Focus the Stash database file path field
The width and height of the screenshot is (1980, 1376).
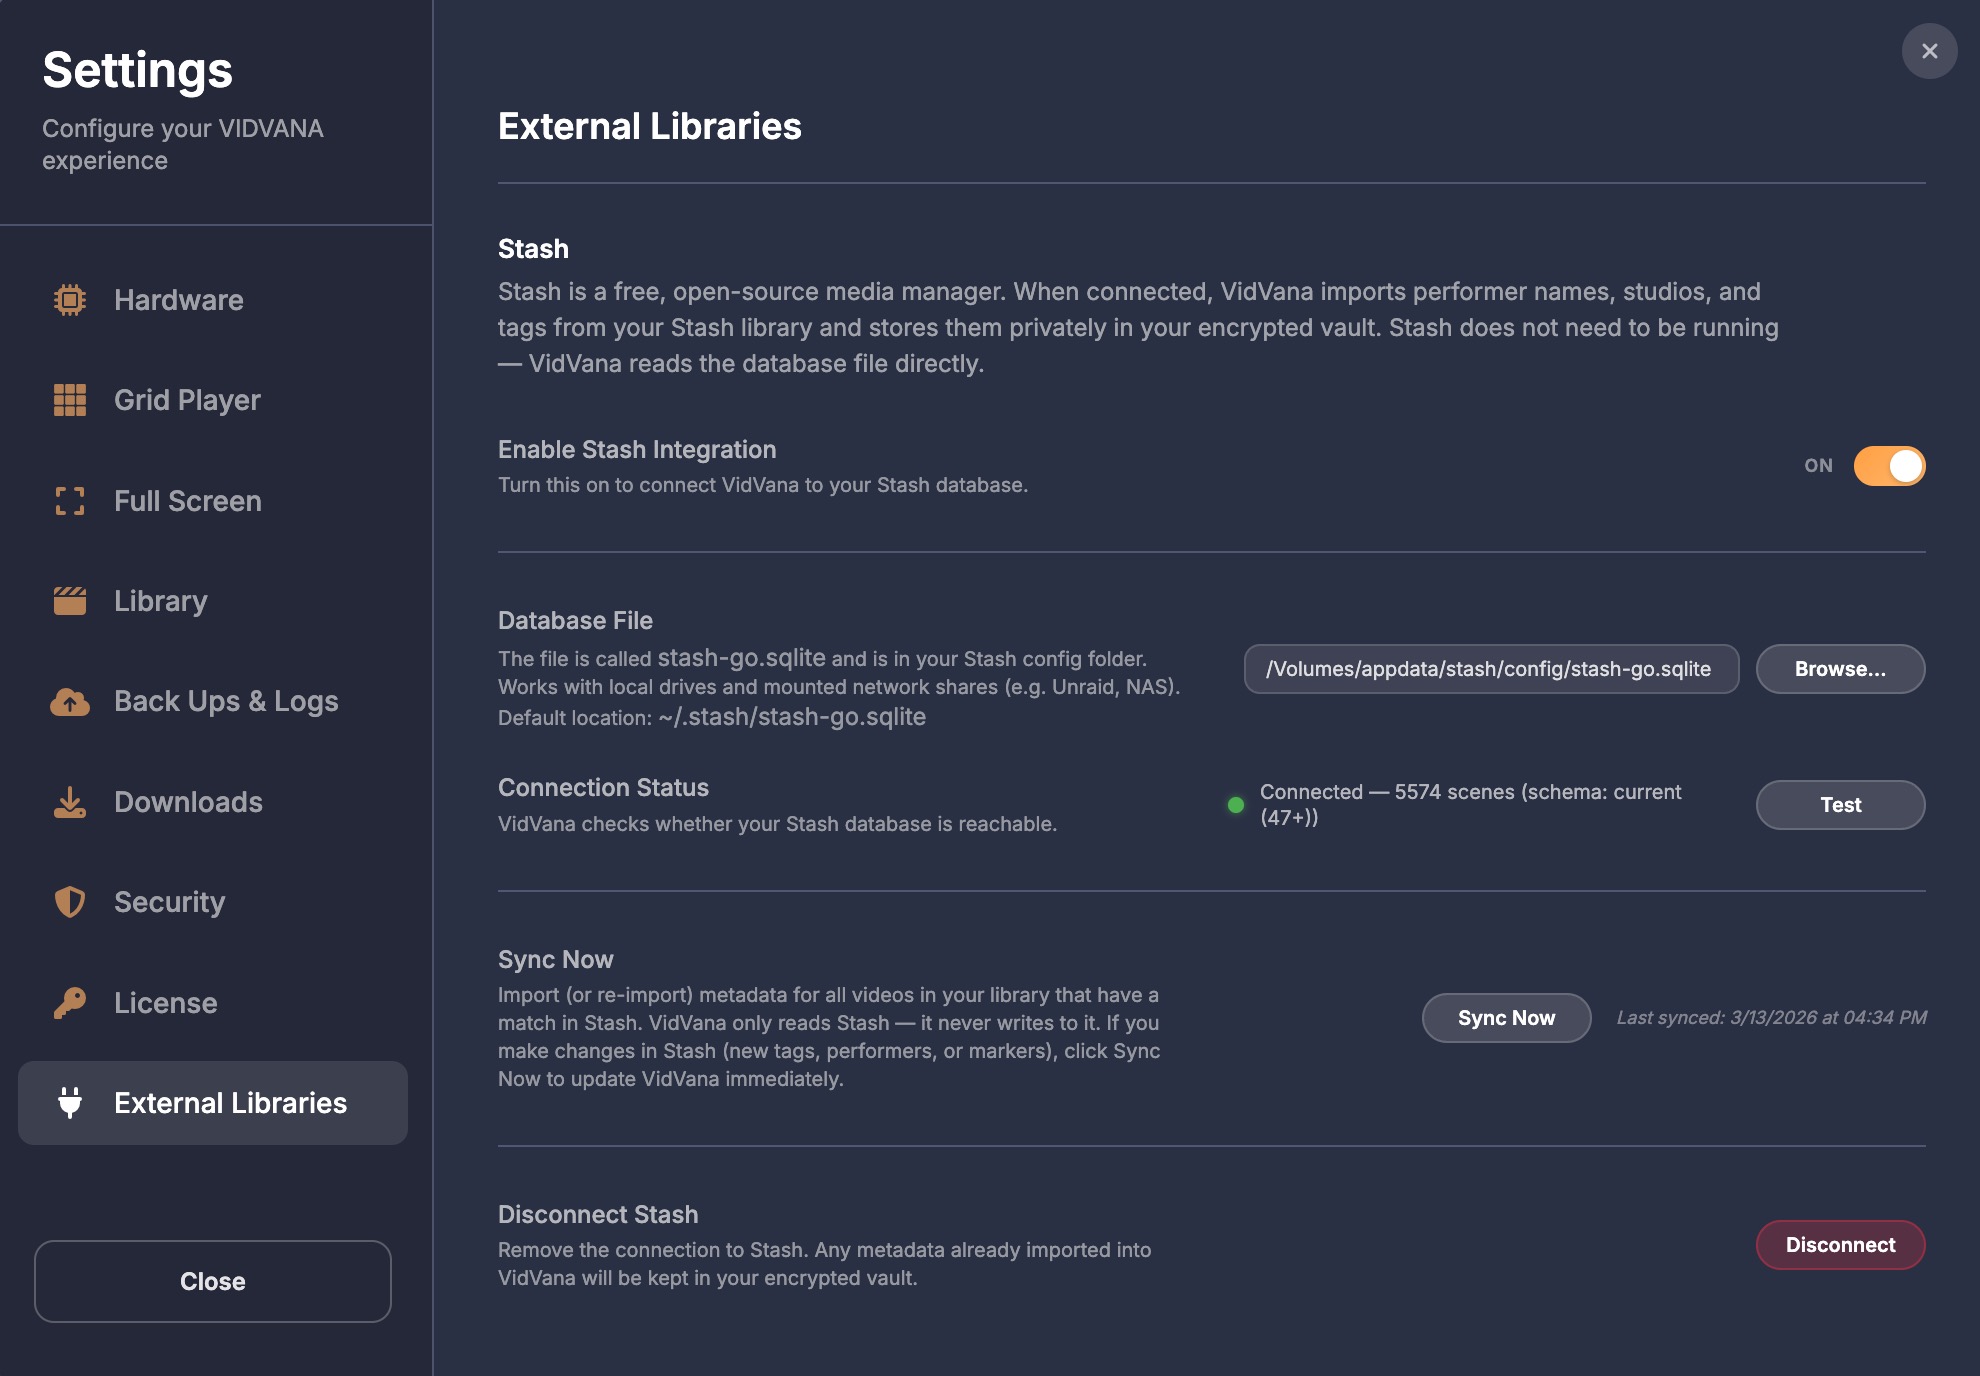pos(1490,669)
